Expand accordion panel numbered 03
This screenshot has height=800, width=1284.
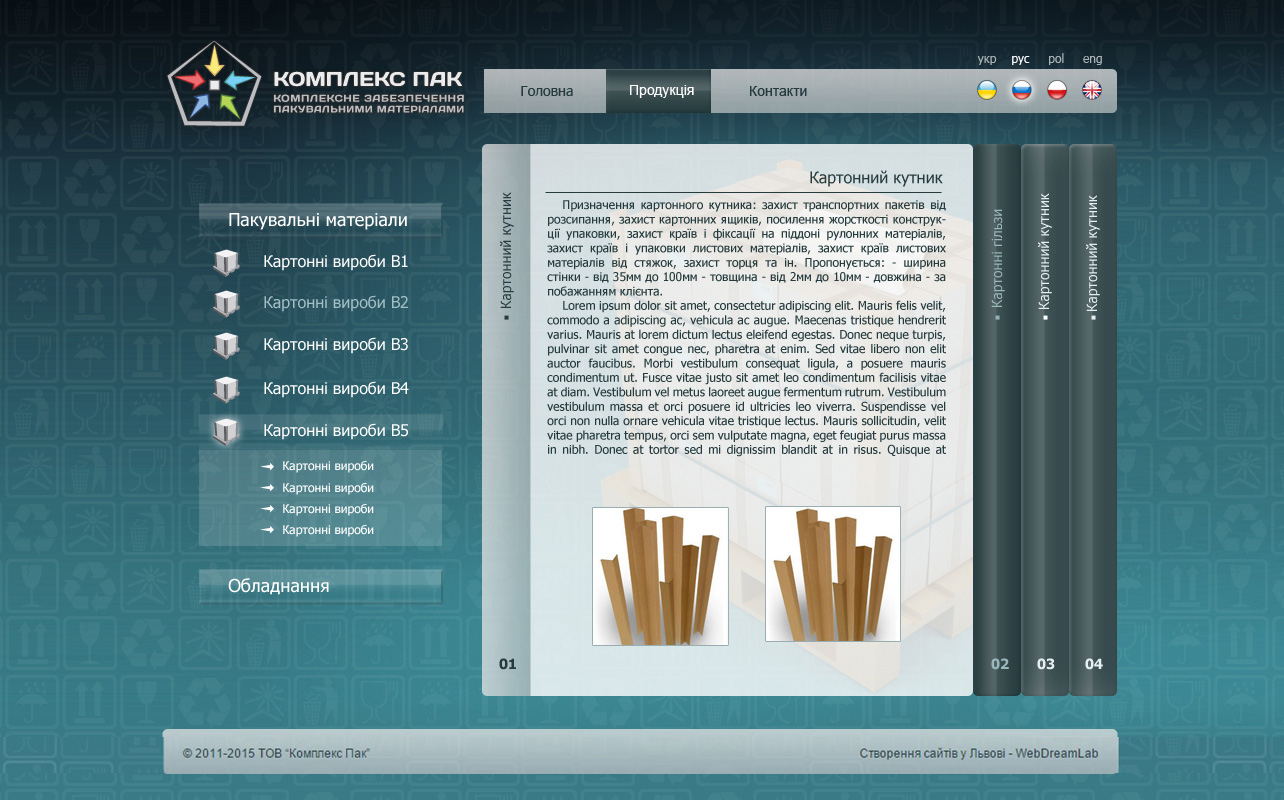1045,420
